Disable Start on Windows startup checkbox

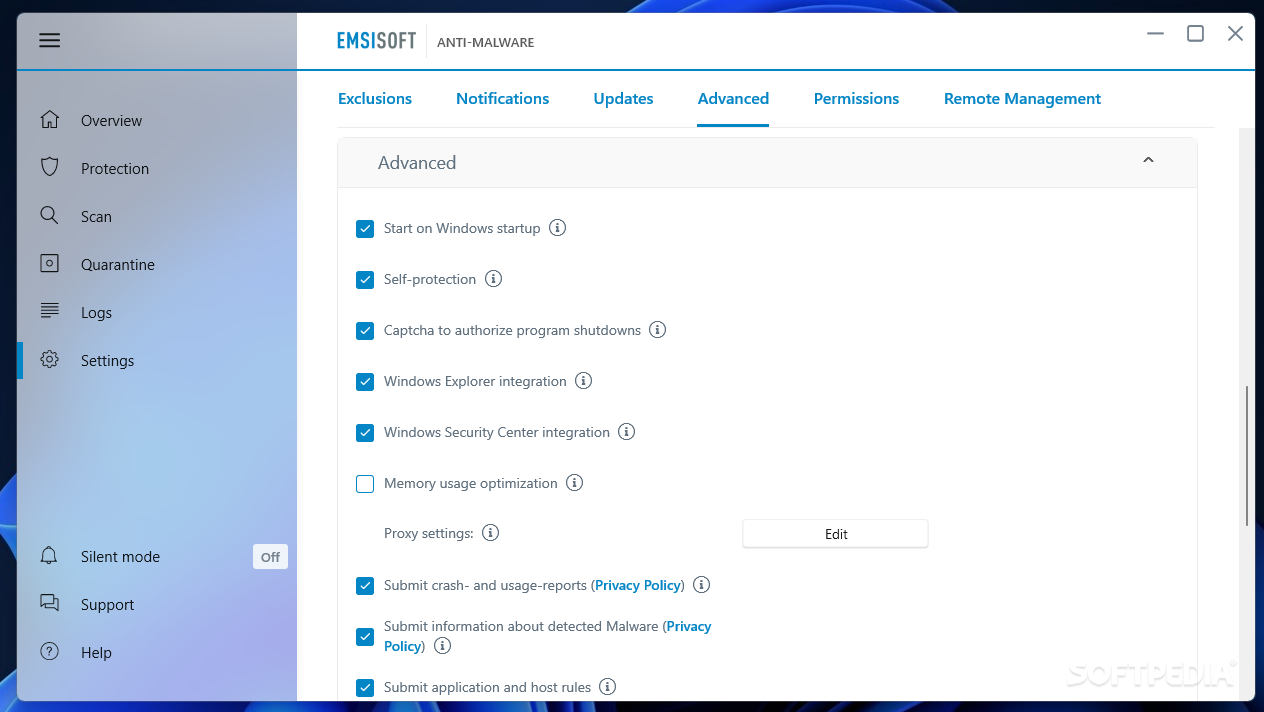(x=365, y=229)
